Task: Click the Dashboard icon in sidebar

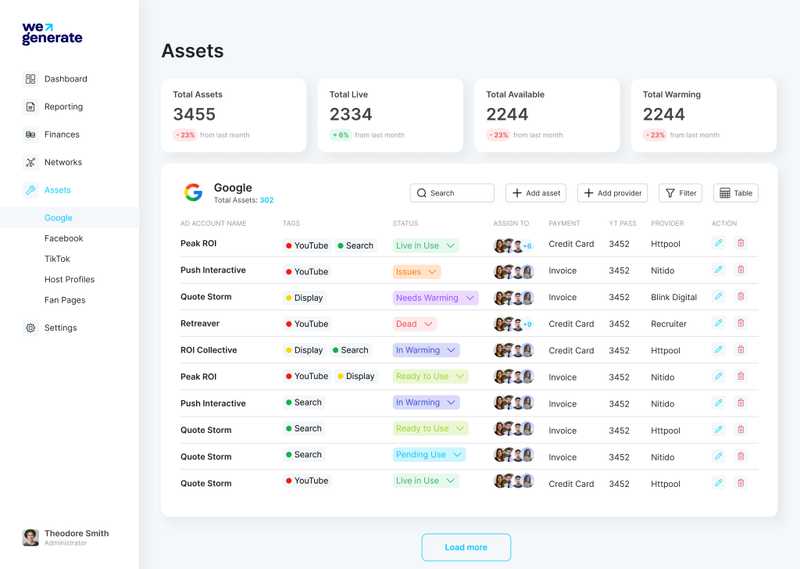Action: [30, 79]
